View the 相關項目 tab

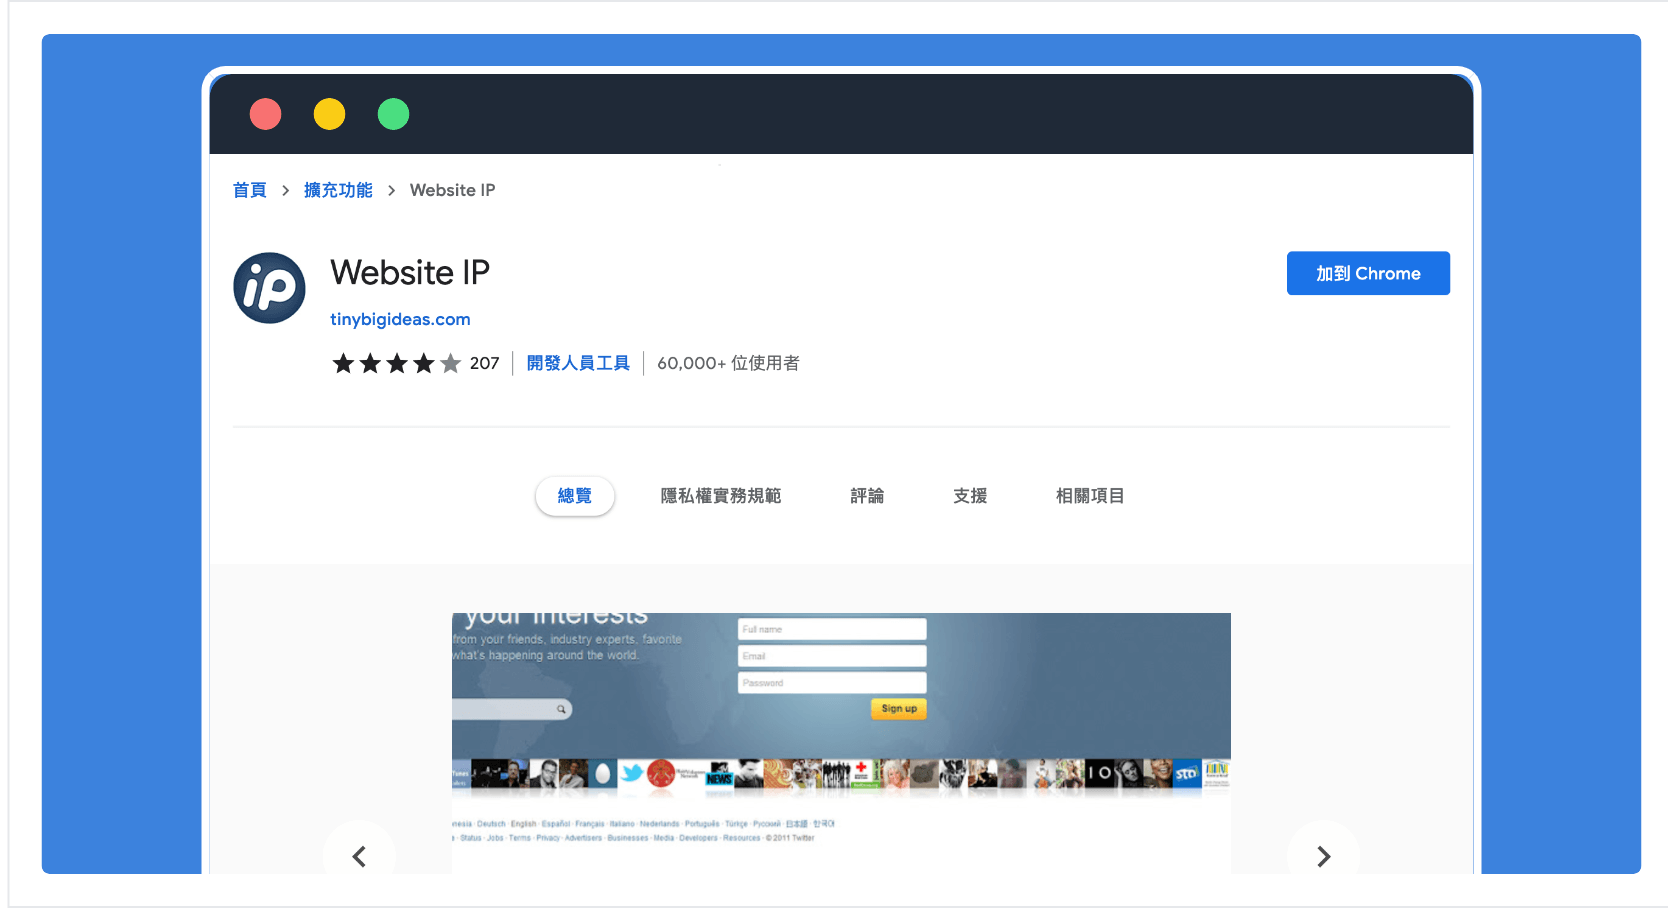pos(1089,495)
